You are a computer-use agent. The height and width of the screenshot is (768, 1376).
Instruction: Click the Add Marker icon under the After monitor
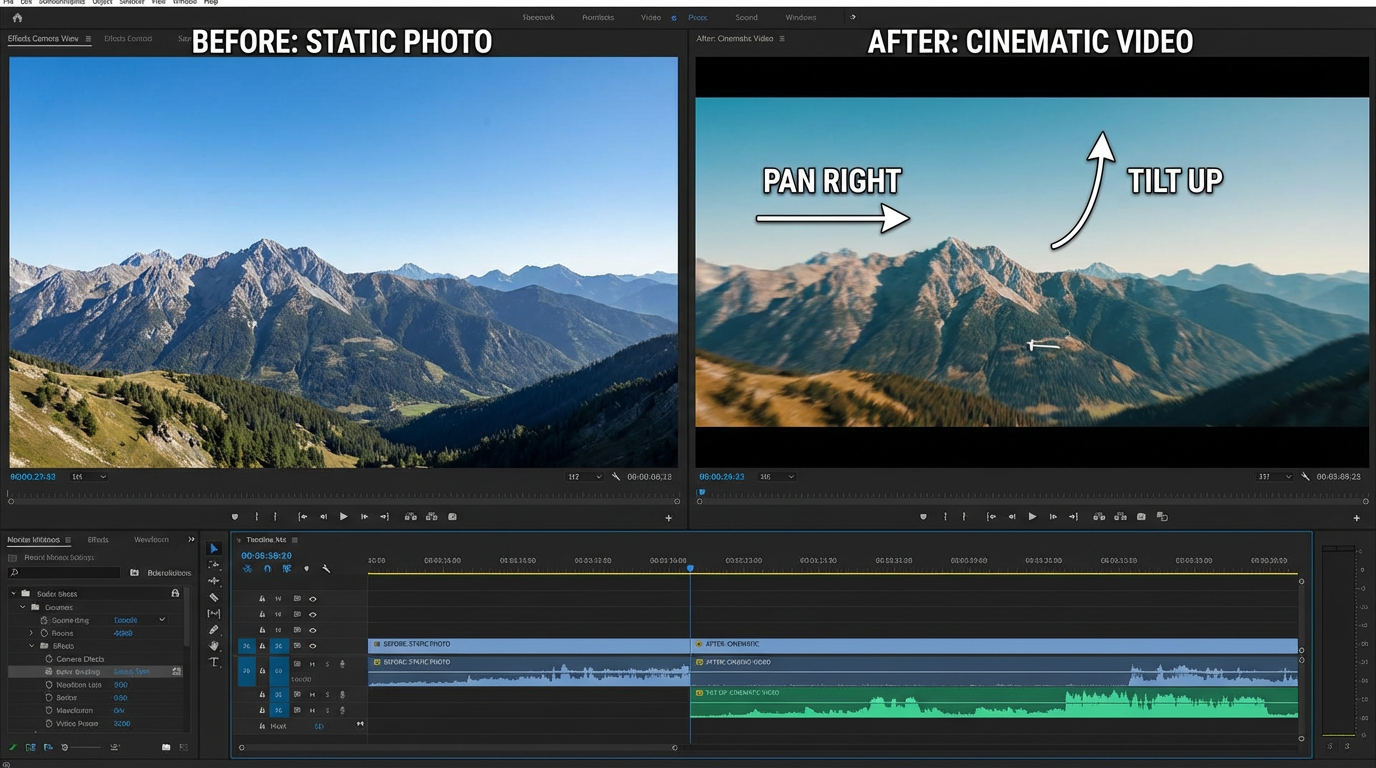[x=922, y=516]
